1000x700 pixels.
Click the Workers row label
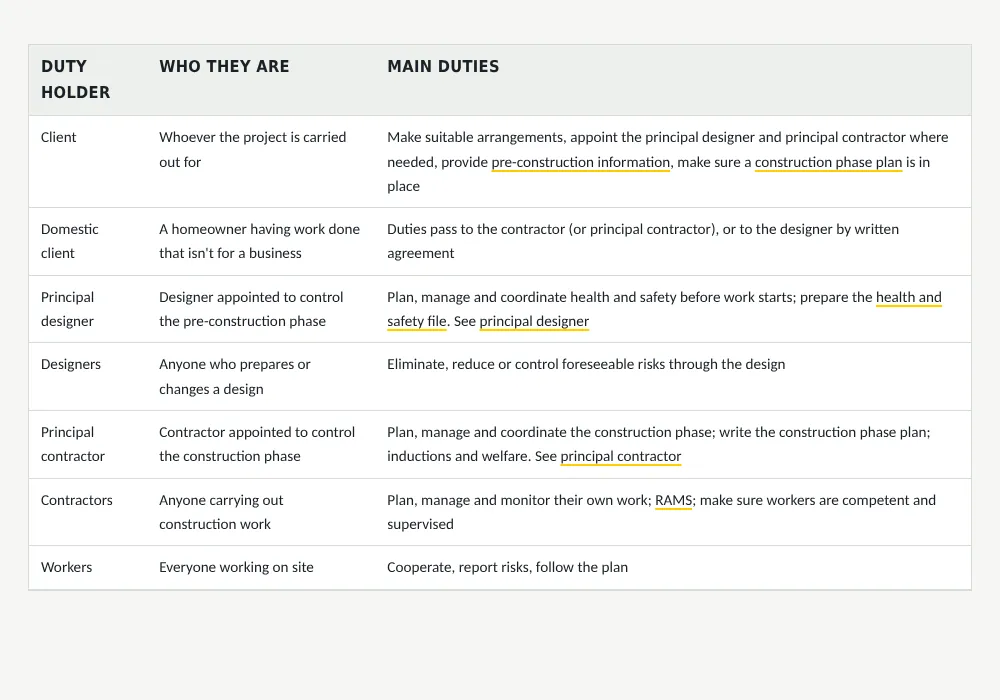[66, 567]
